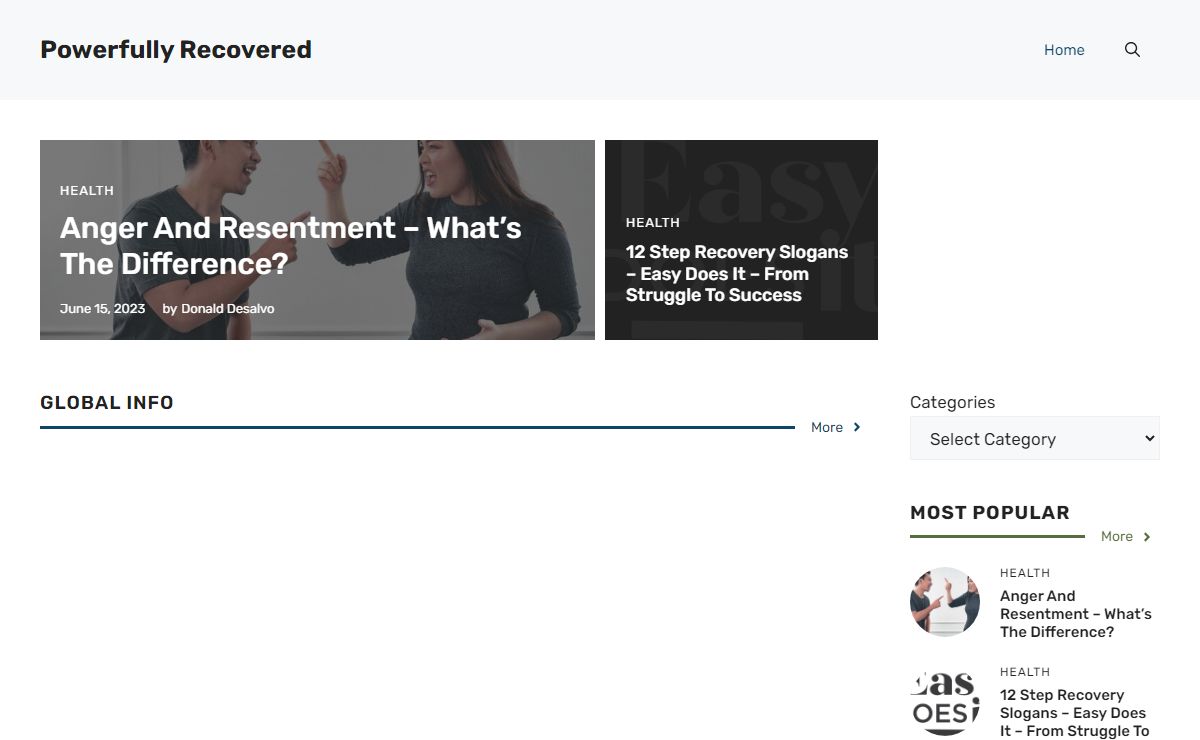The image size is (1200, 740).
Task: Open the round Anger And Resentment sidebar thumbnail
Action: pyautogui.click(x=945, y=602)
